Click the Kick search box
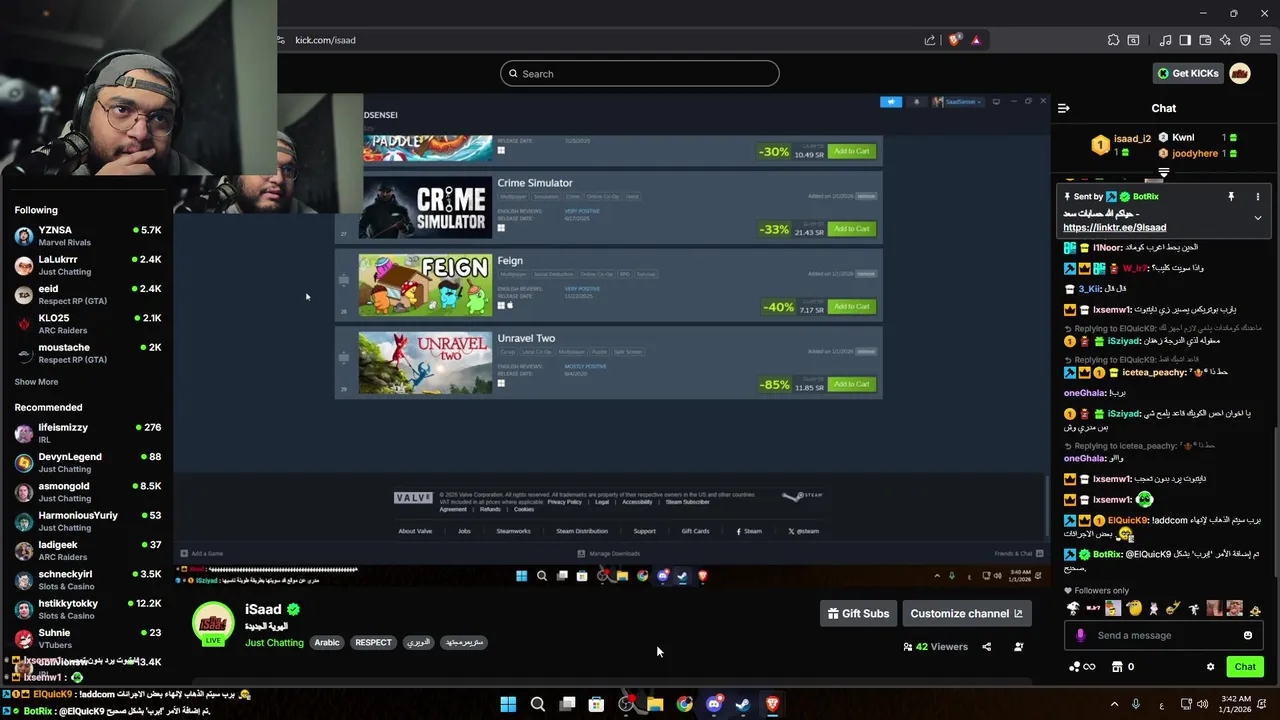Viewport: 1280px width, 720px height. (x=640, y=73)
